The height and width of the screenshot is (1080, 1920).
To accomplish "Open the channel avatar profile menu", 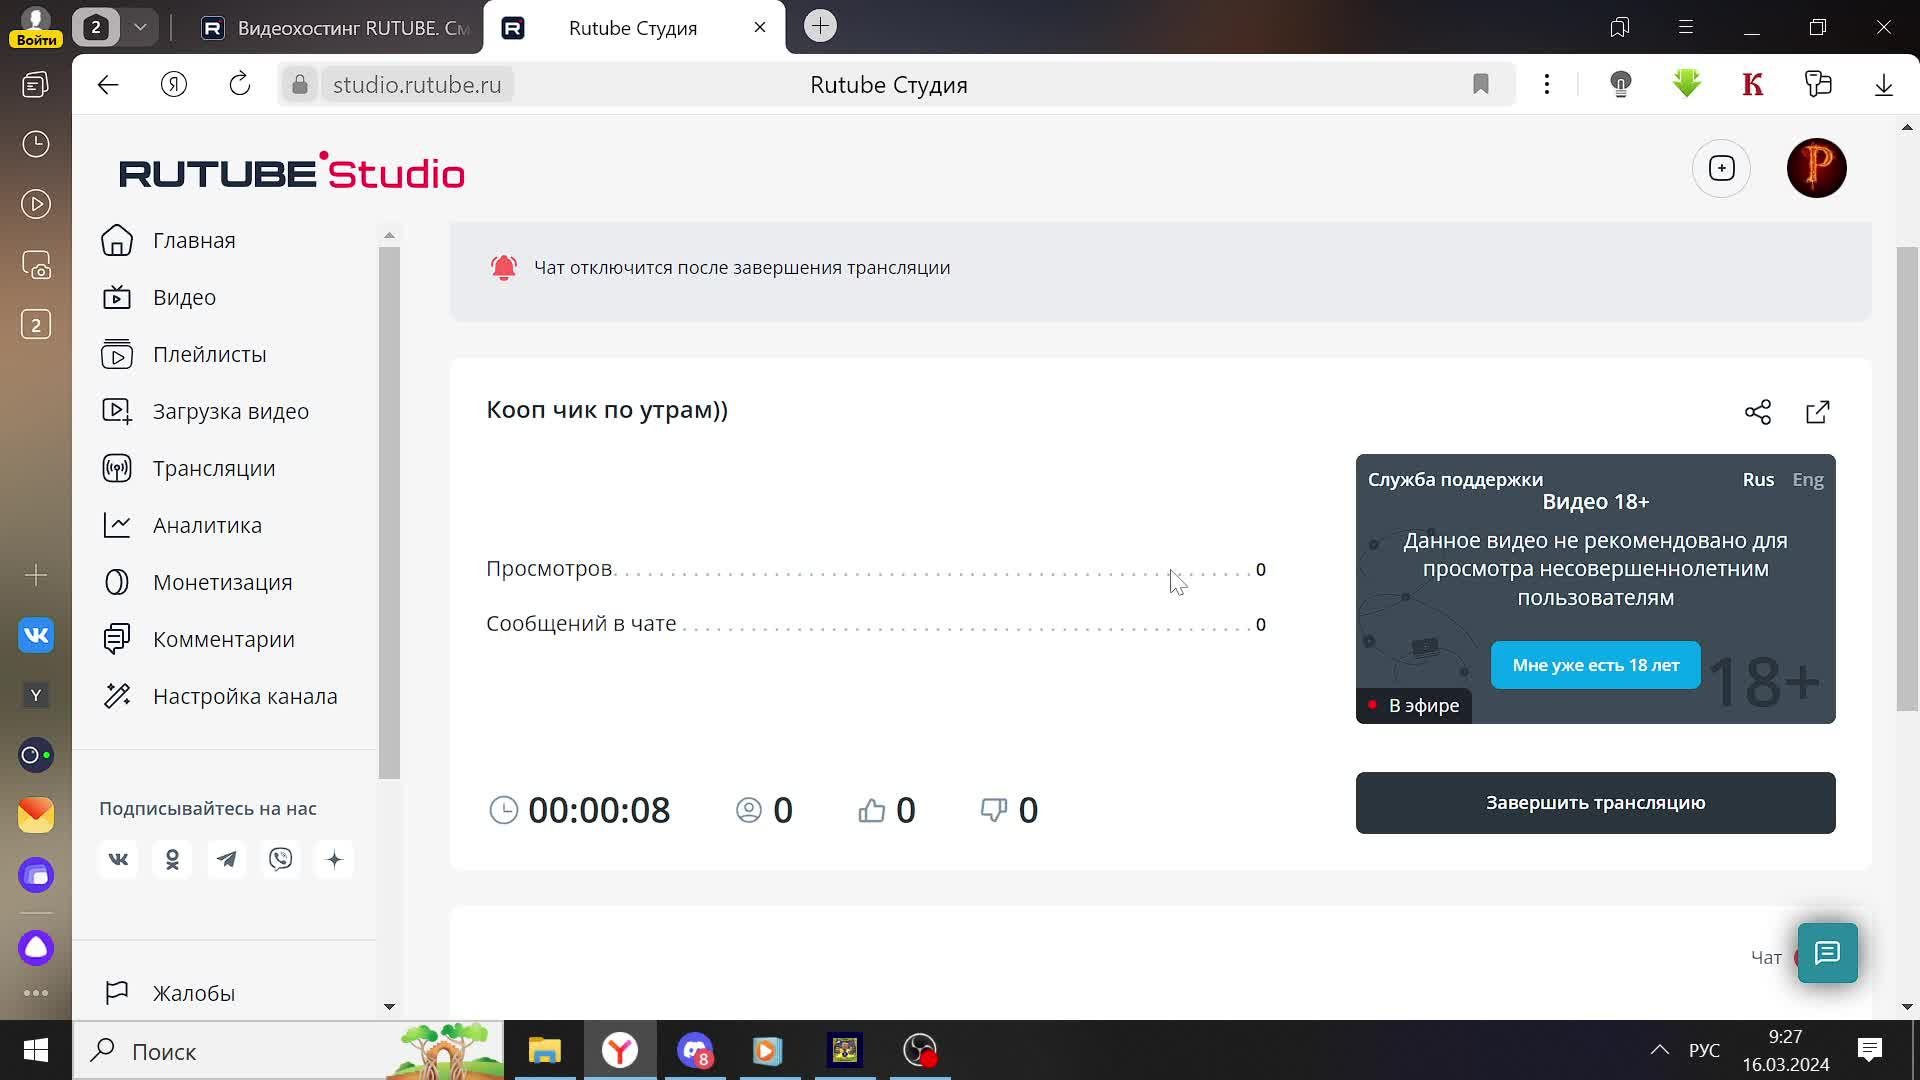I will point(1815,168).
